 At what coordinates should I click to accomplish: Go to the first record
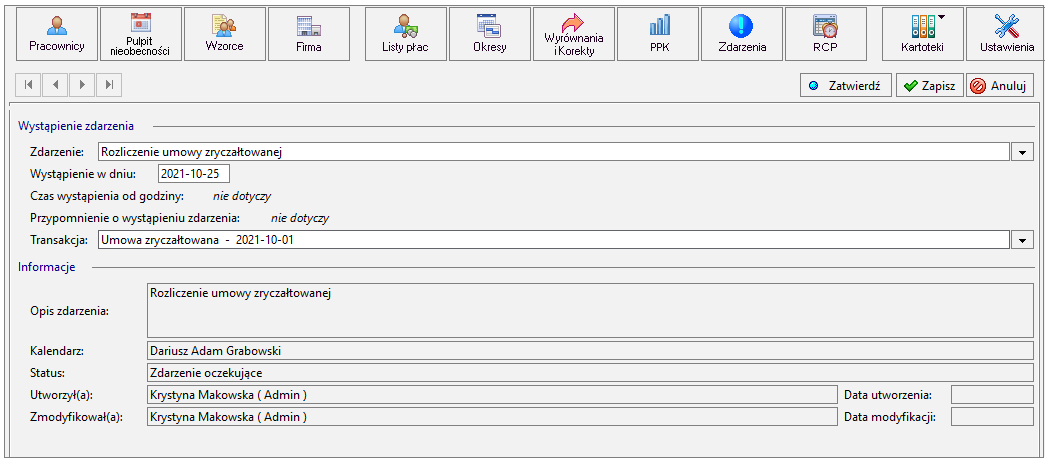point(28,84)
